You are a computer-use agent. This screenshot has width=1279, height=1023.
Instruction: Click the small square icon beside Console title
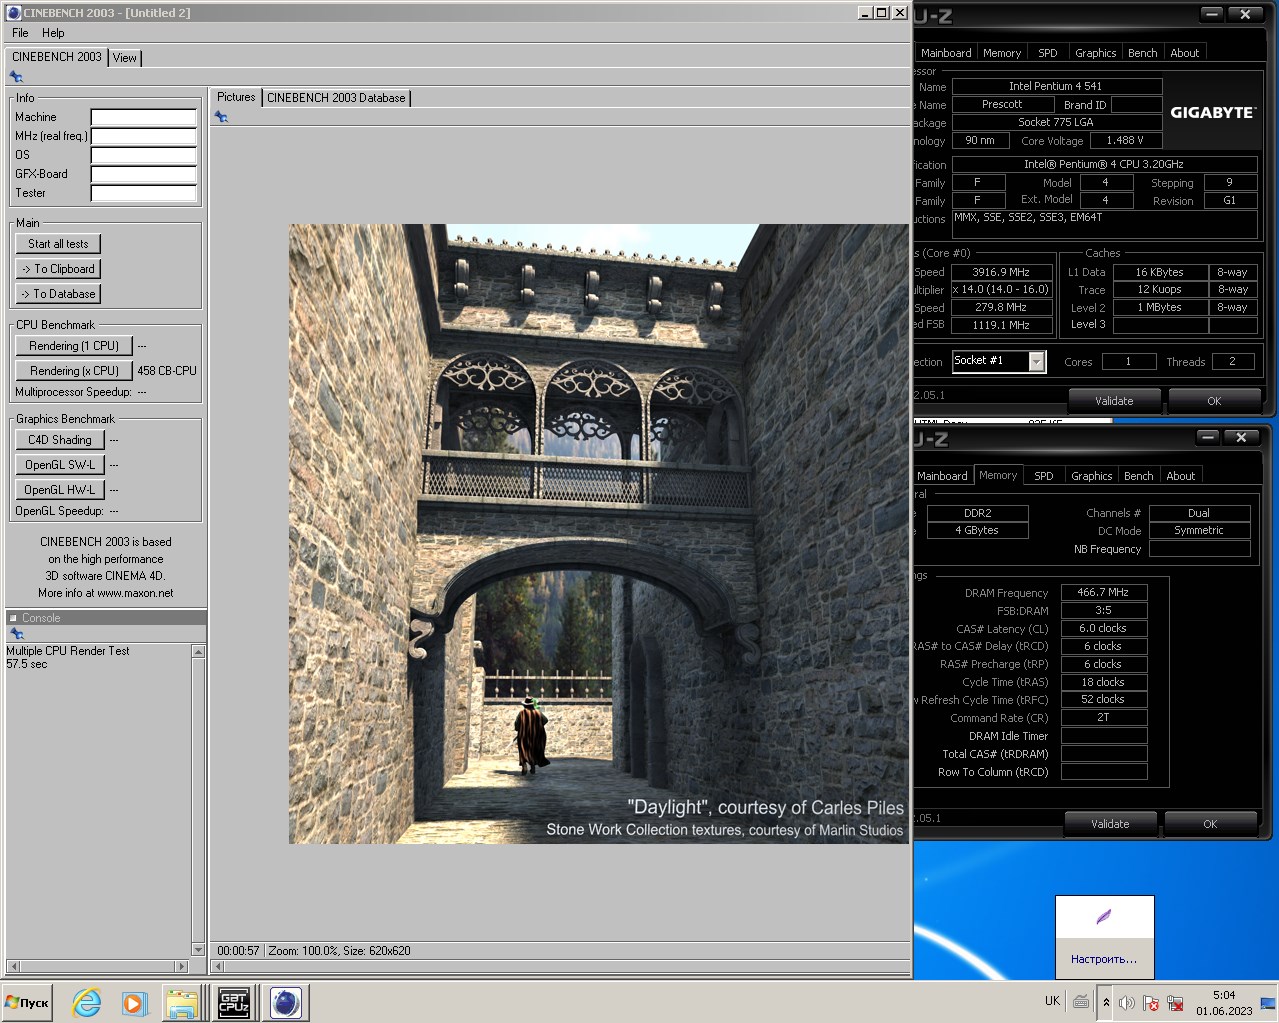[13, 618]
